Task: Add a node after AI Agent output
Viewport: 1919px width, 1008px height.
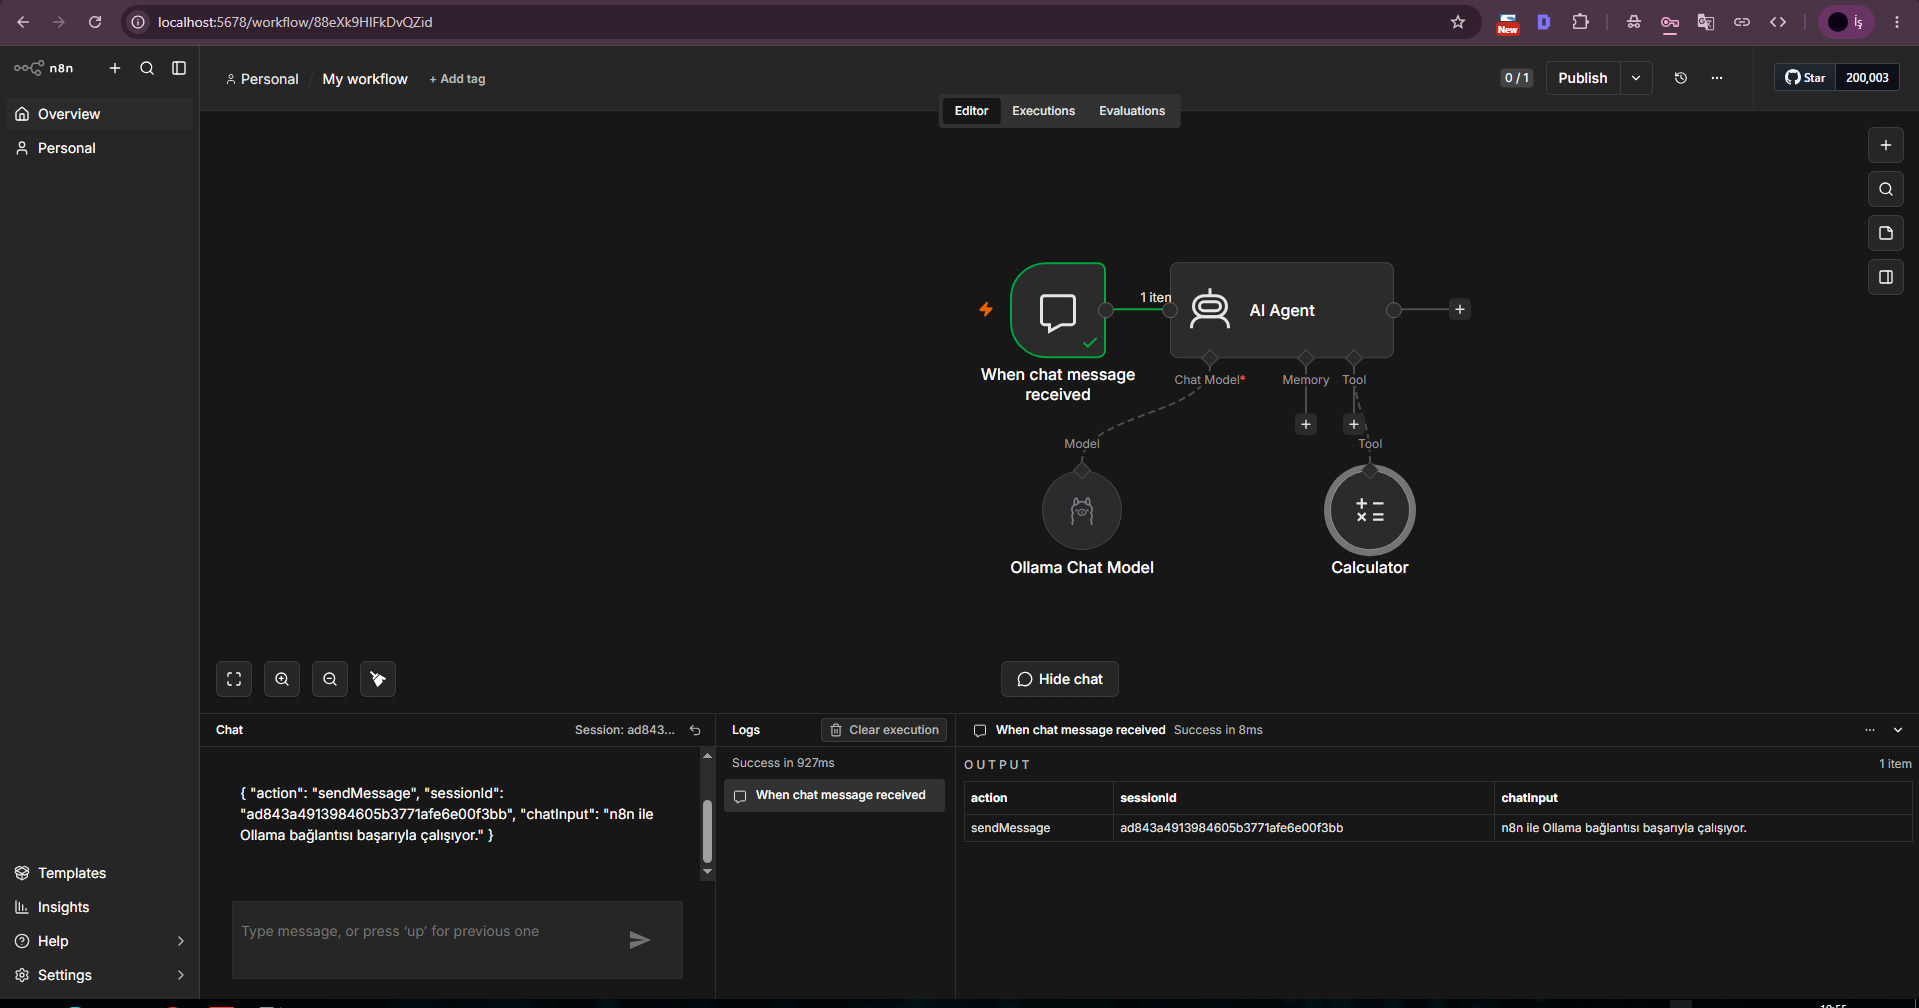Action: (x=1460, y=310)
